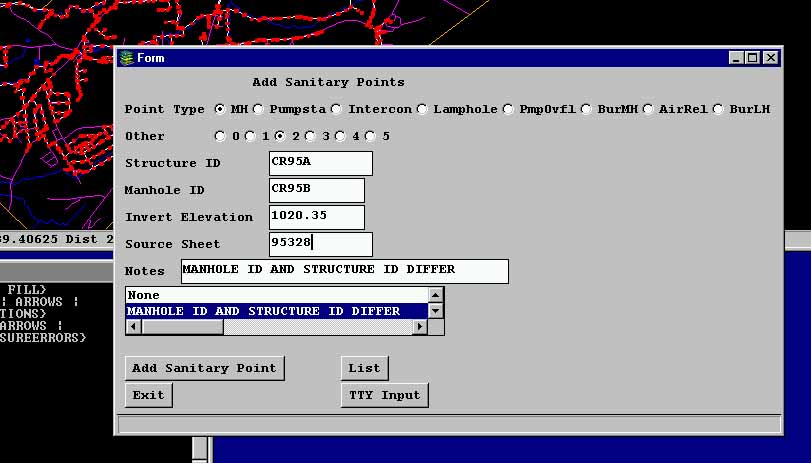Select AirRel as the point type
Image resolution: width=811 pixels, height=463 pixels.
pos(648,109)
